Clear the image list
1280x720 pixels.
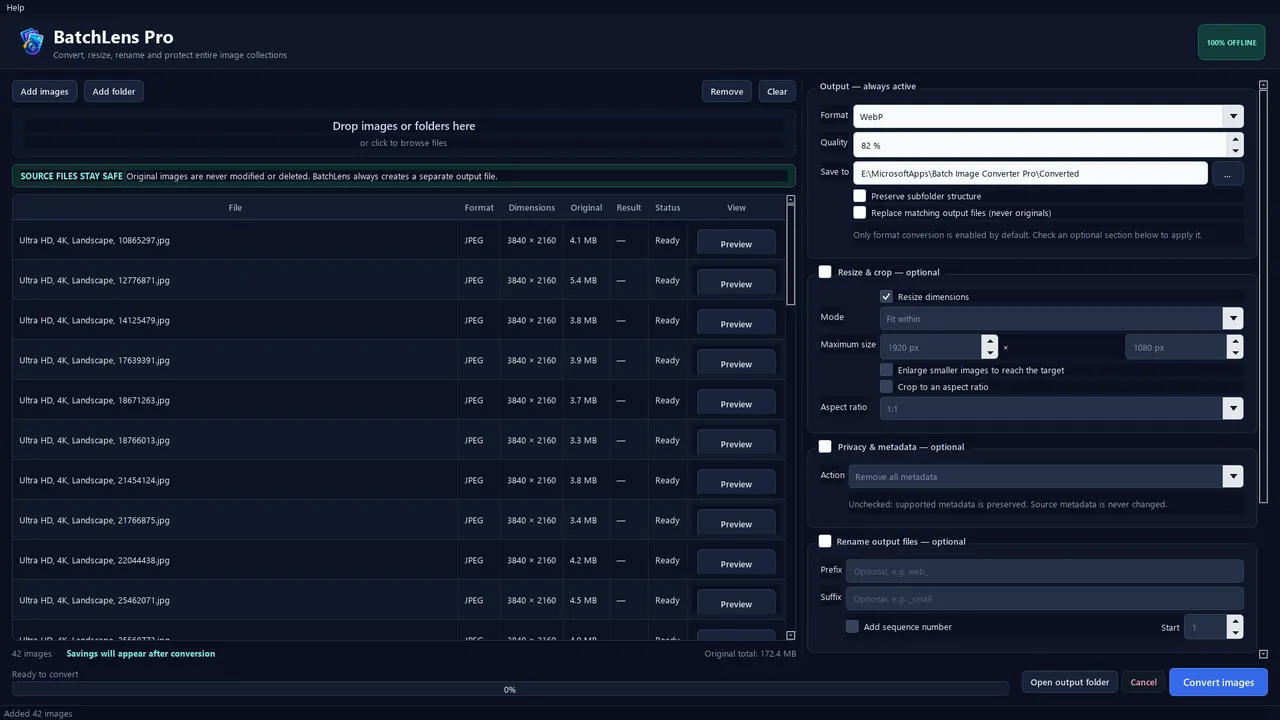click(777, 91)
